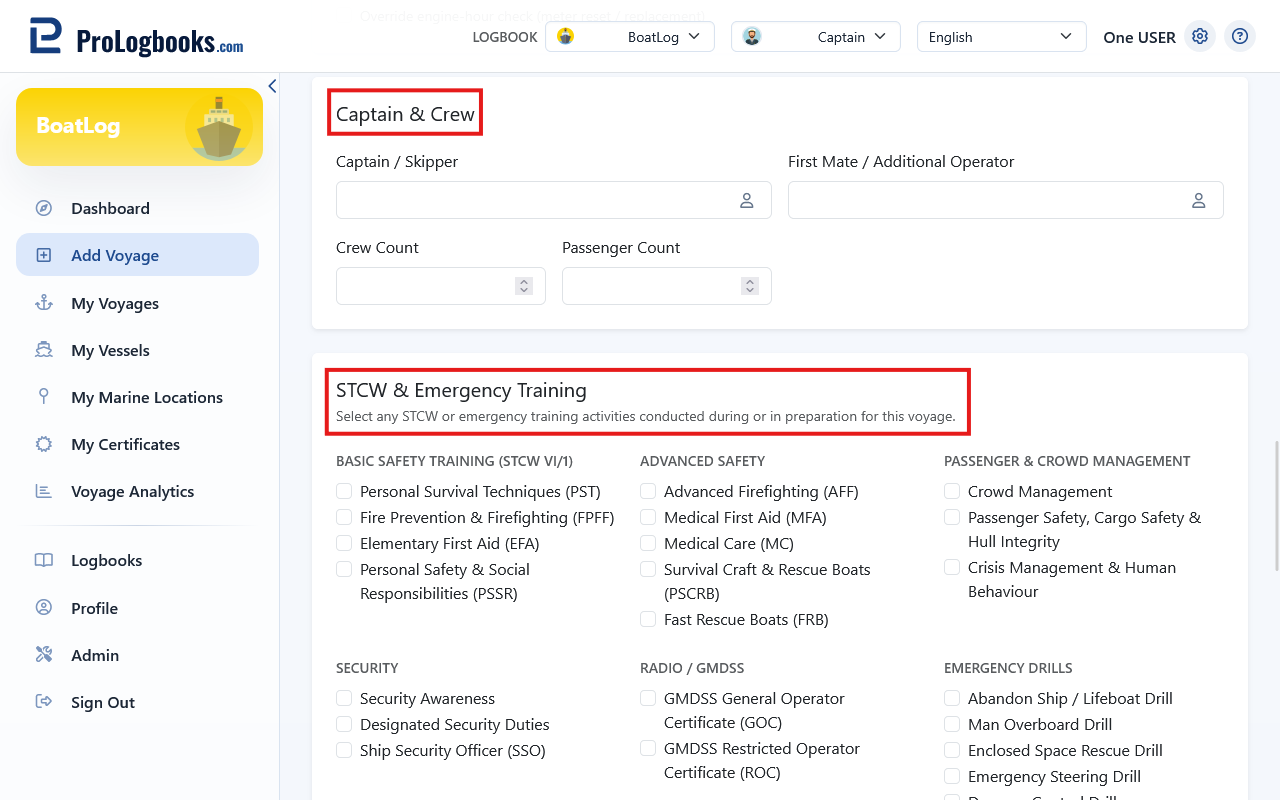Open Admin section
This screenshot has height=800, width=1280.
[x=137, y=655]
